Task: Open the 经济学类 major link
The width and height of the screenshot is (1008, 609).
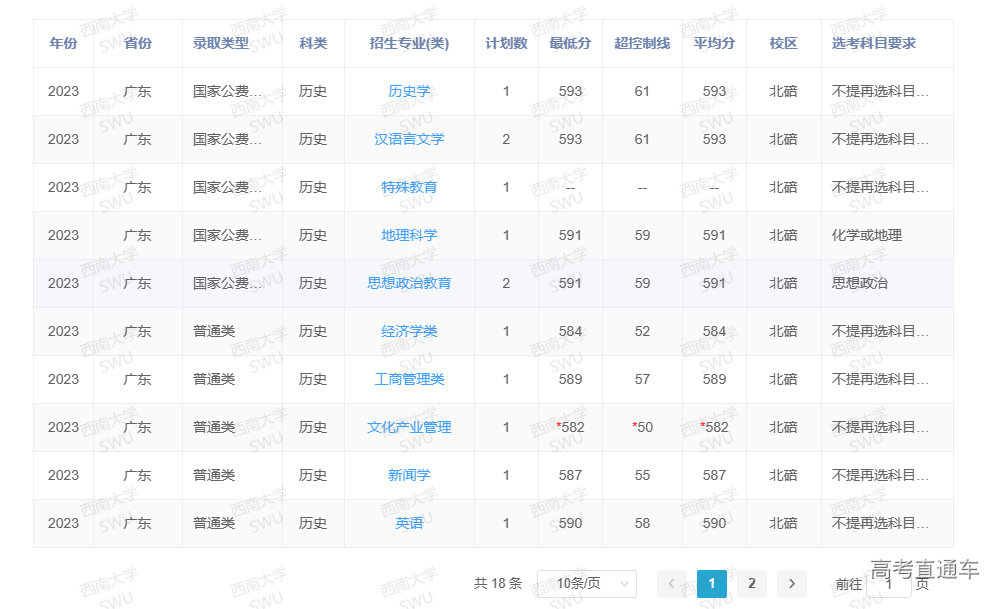Action: [409, 331]
